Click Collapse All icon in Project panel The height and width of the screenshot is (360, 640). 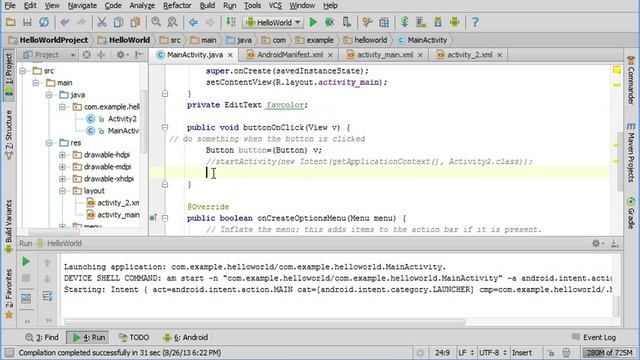(x=101, y=55)
